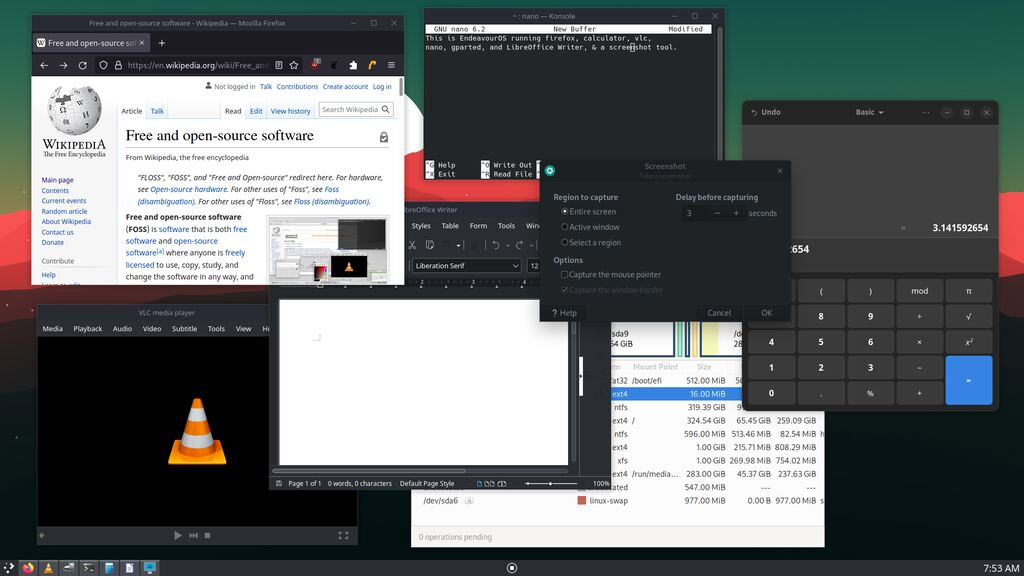Open the VLC Media menu
1024x576 pixels.
53,329
